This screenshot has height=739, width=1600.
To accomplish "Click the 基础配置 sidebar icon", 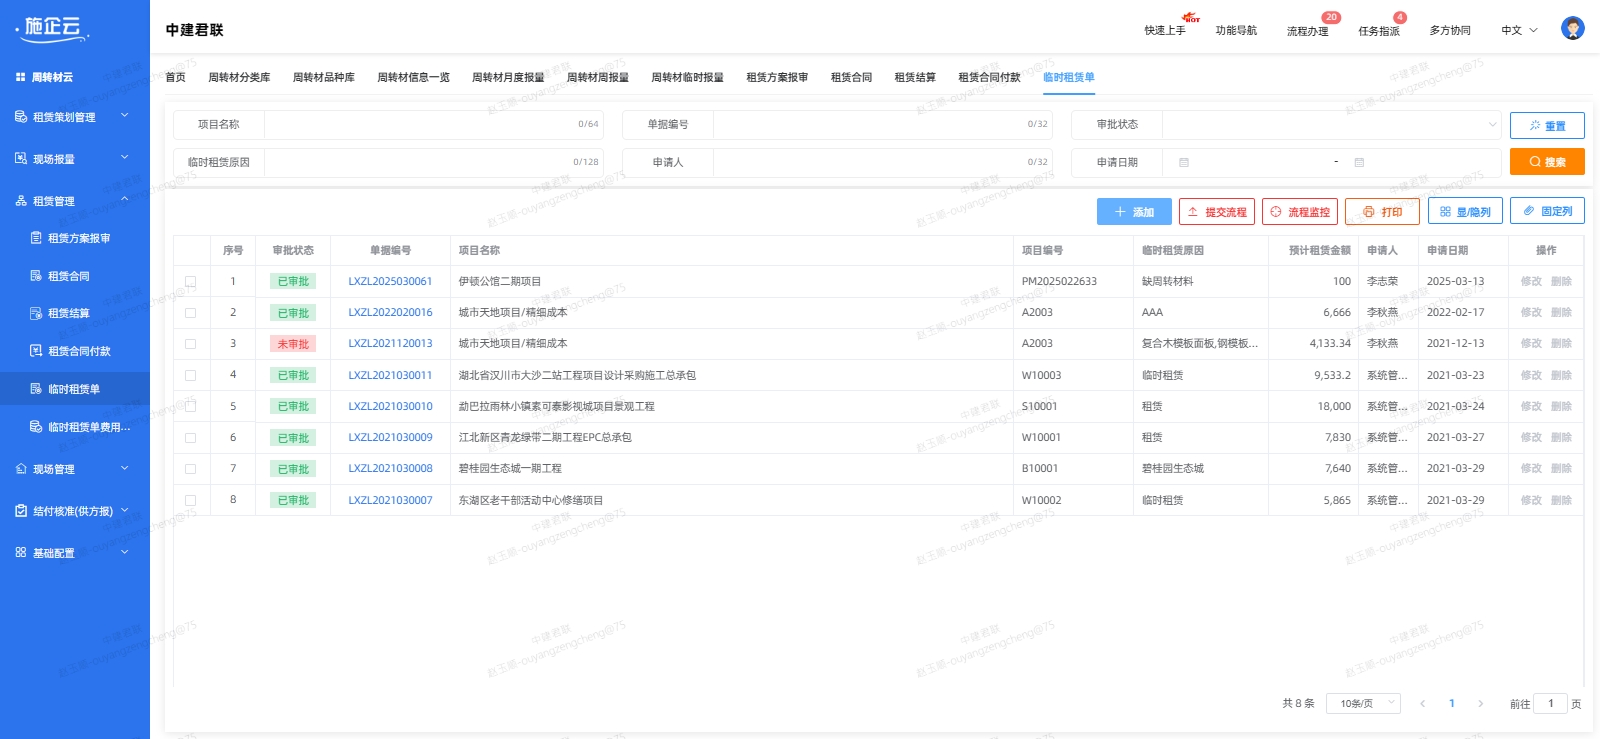I will pyautogui.click(x=21, y=552).
